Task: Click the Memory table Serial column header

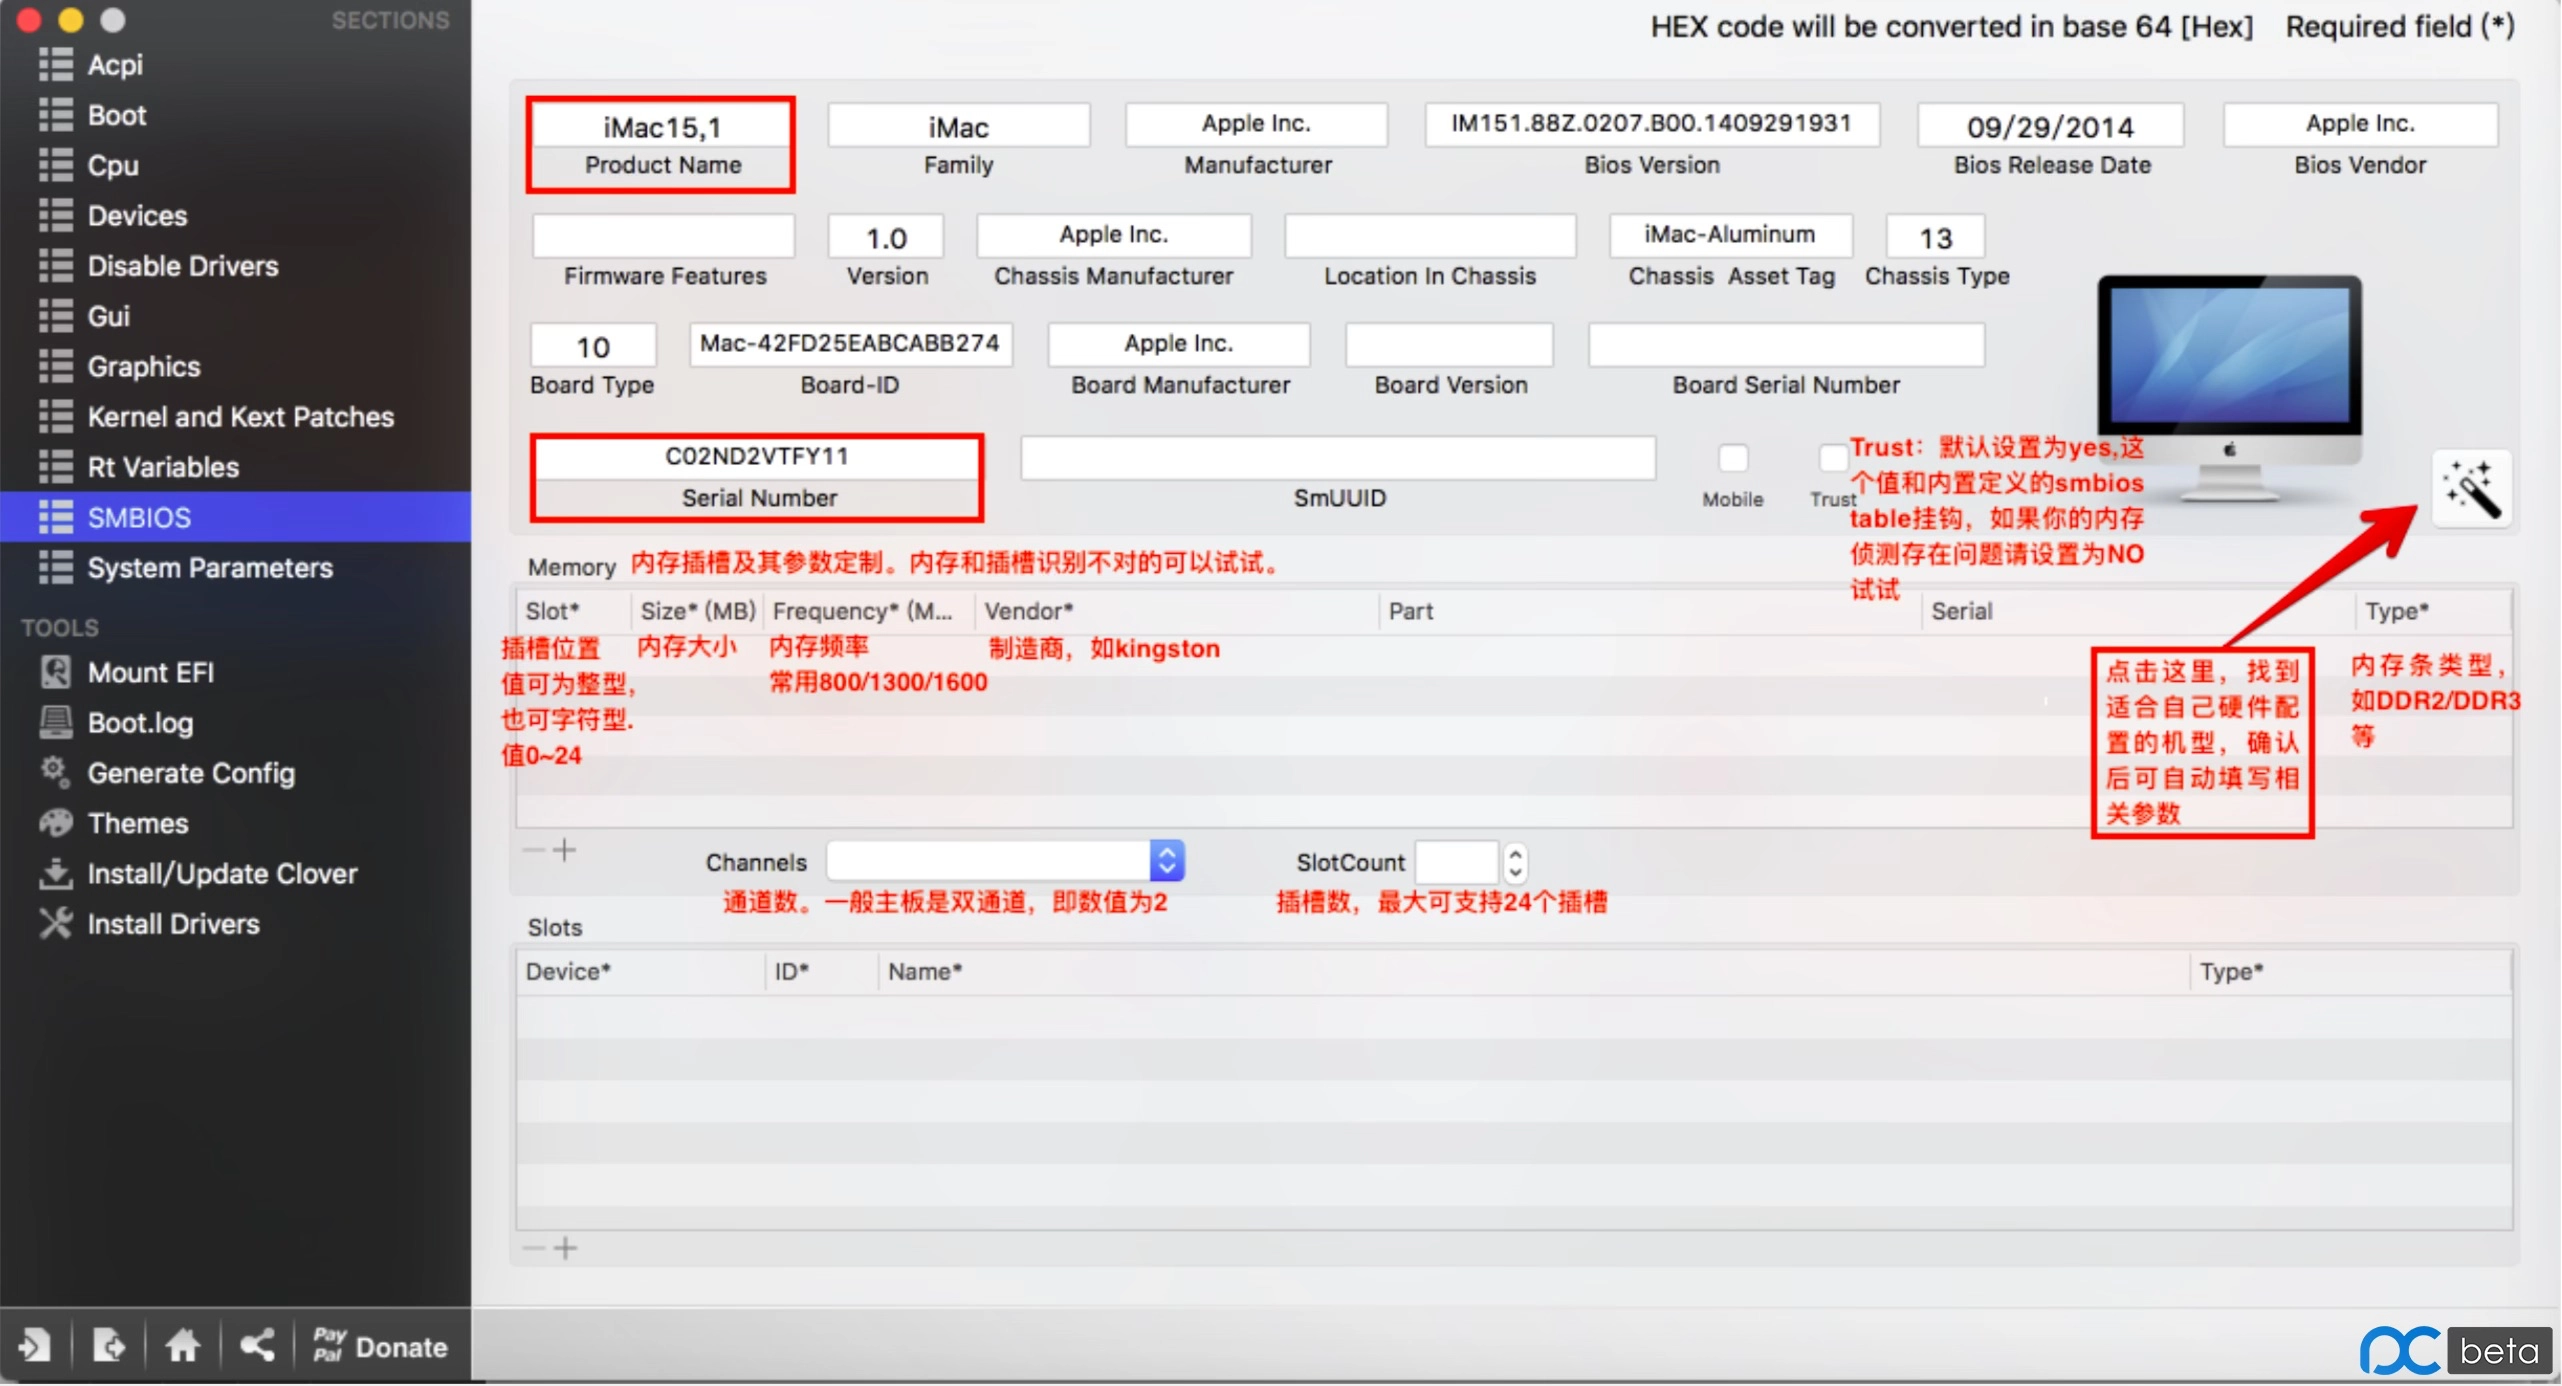Action: 2137,611
